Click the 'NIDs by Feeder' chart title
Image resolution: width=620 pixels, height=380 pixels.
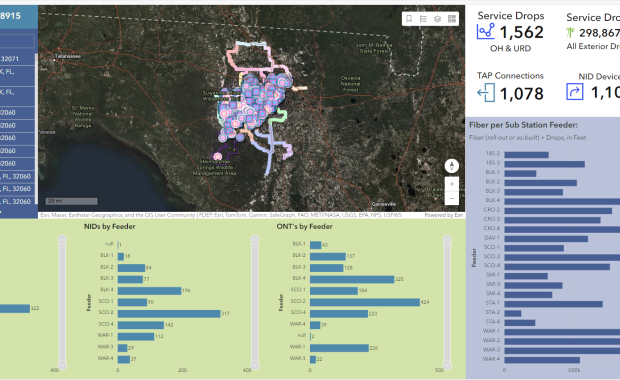(x=110, y=227)
